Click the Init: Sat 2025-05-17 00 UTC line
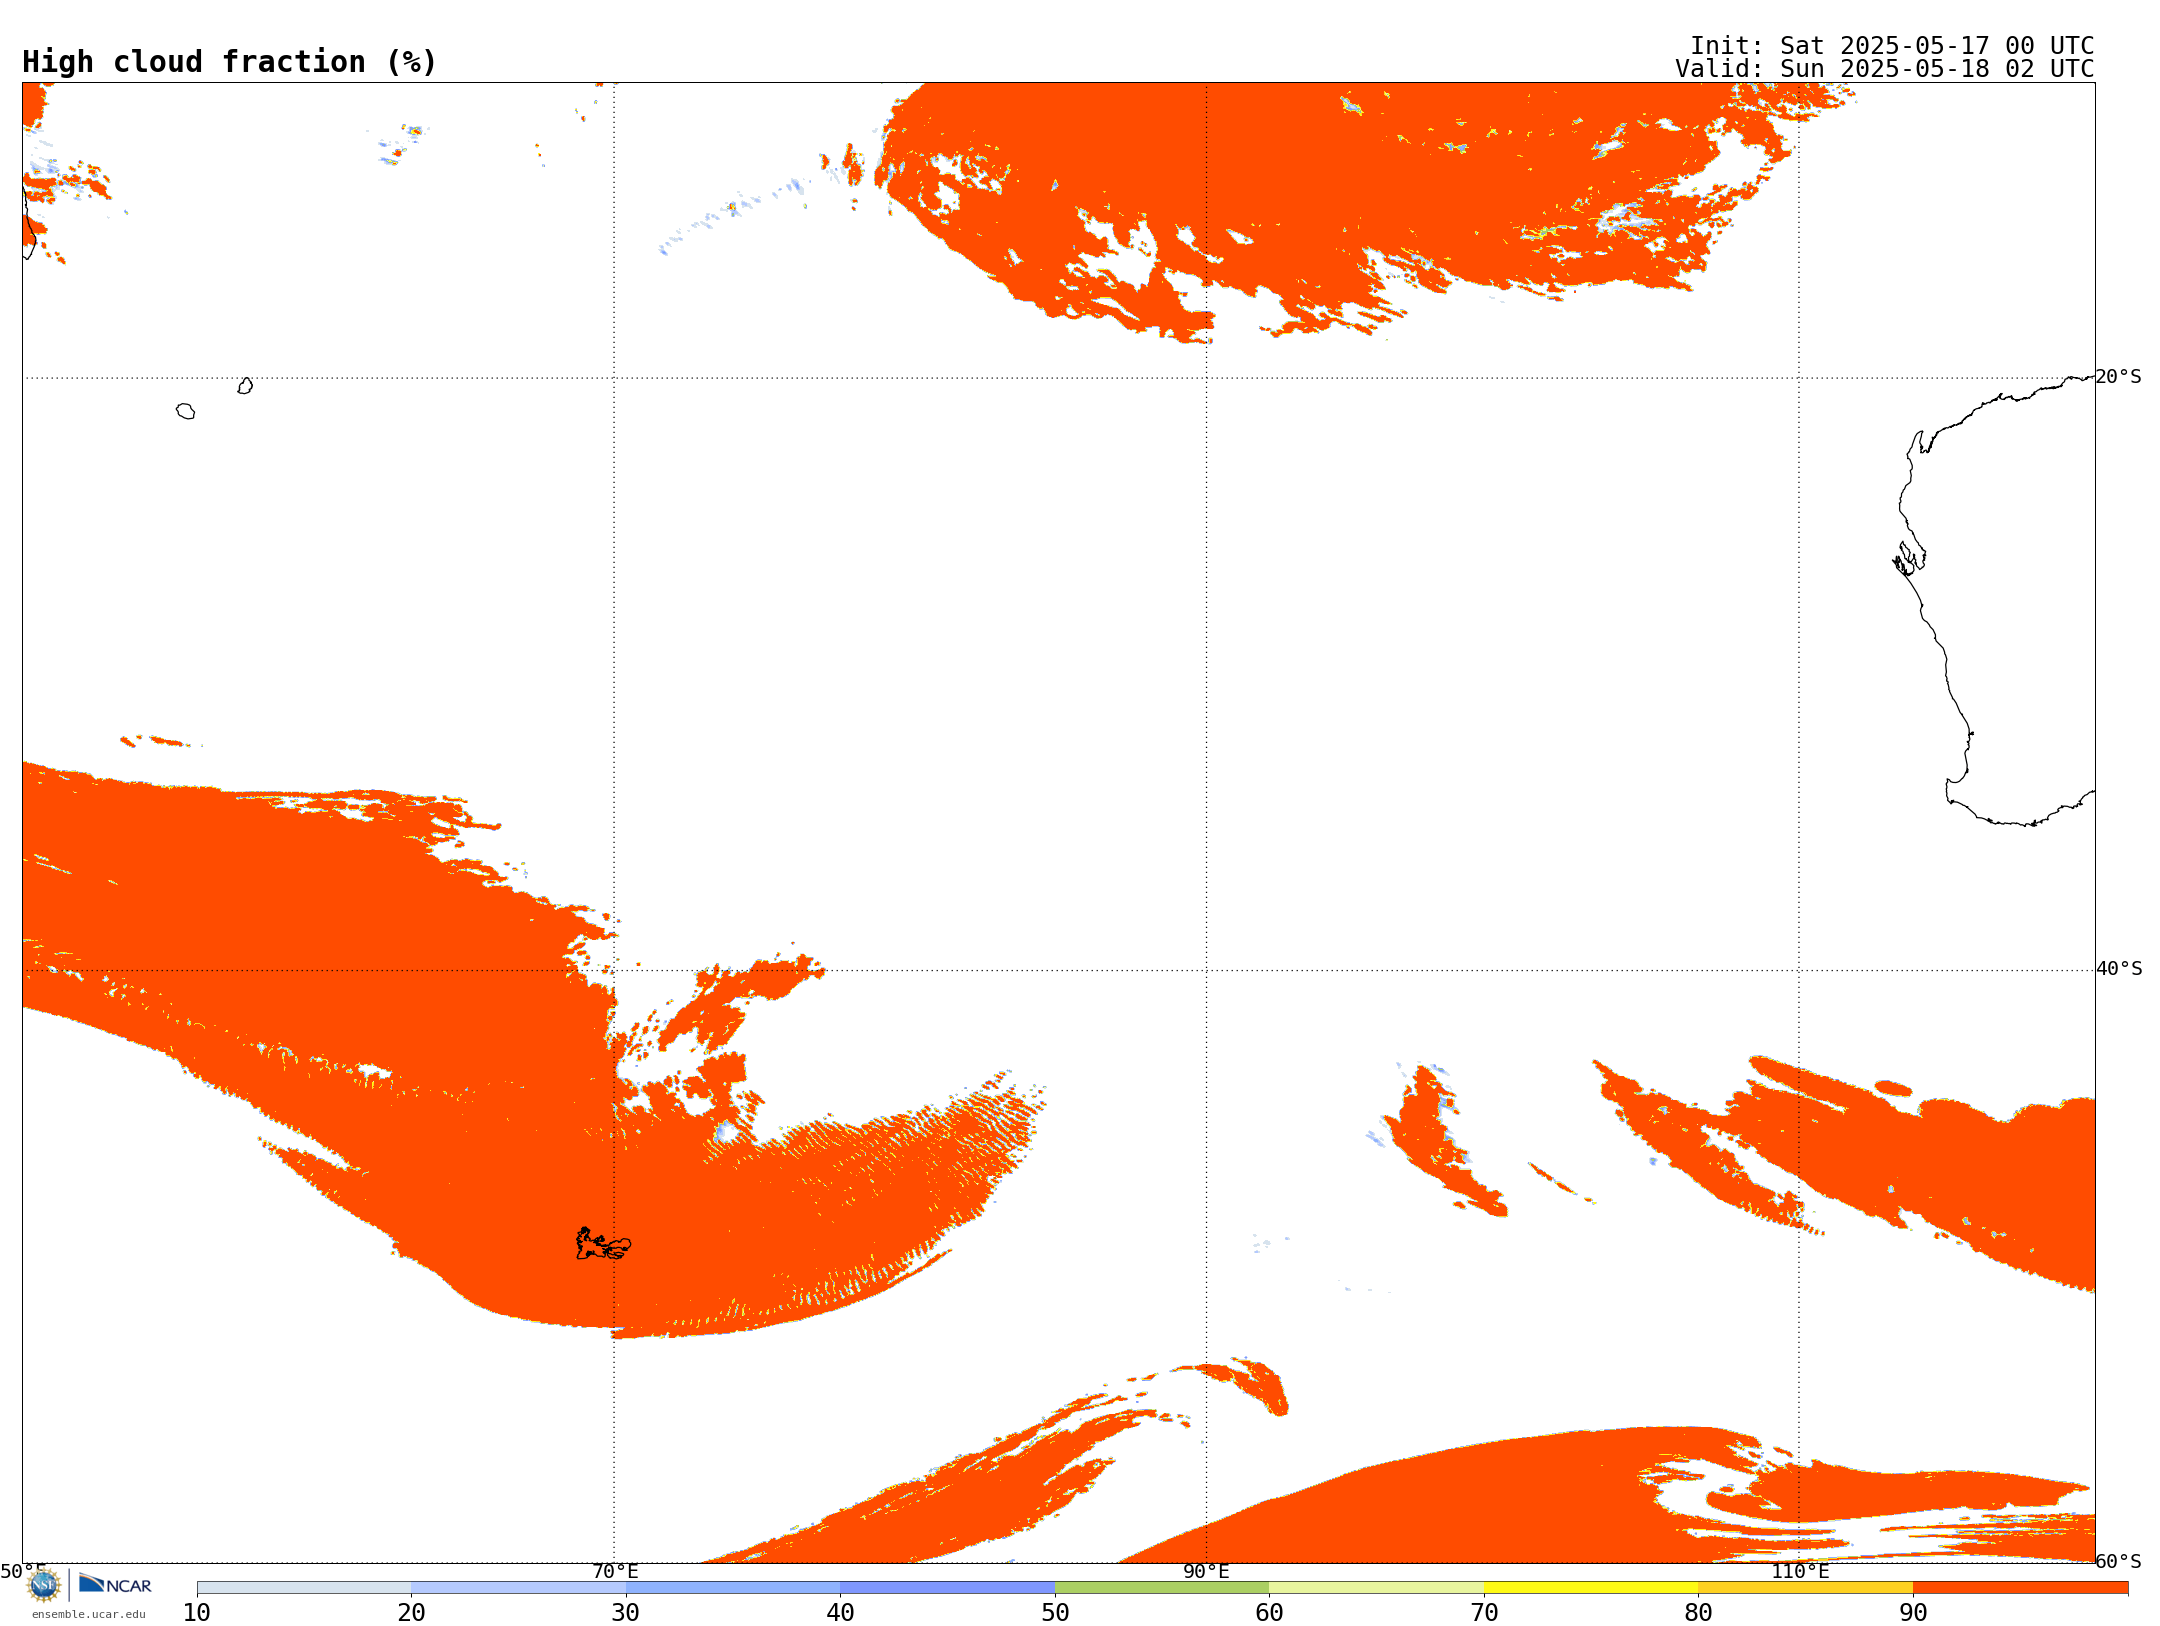The height and width of the screenshot is (1626, 2160). (x=1892, y=46)
